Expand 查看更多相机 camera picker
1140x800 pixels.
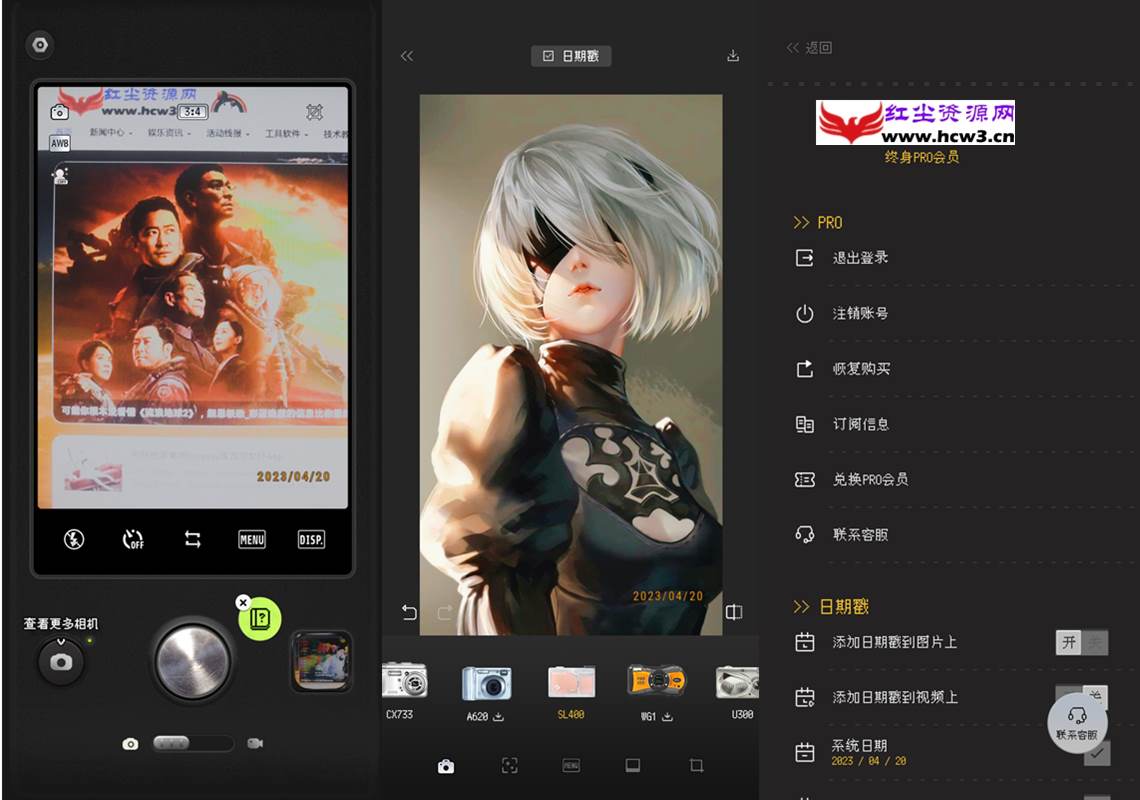tap(61, 660)
